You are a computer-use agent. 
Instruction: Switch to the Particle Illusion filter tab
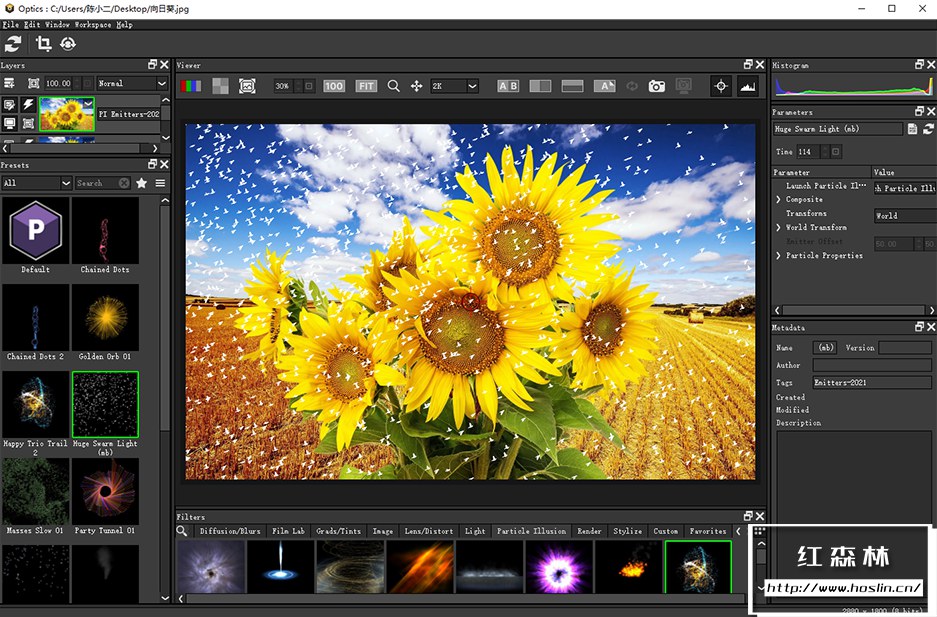(531, 531)
